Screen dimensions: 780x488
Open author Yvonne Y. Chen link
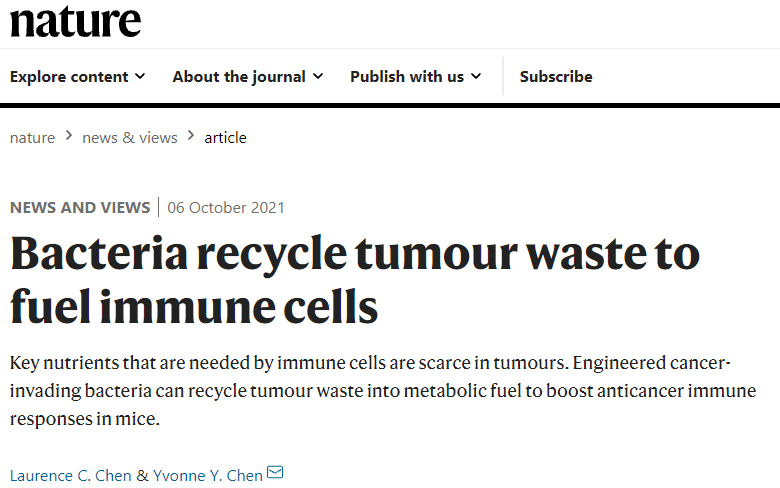point(208,476)
